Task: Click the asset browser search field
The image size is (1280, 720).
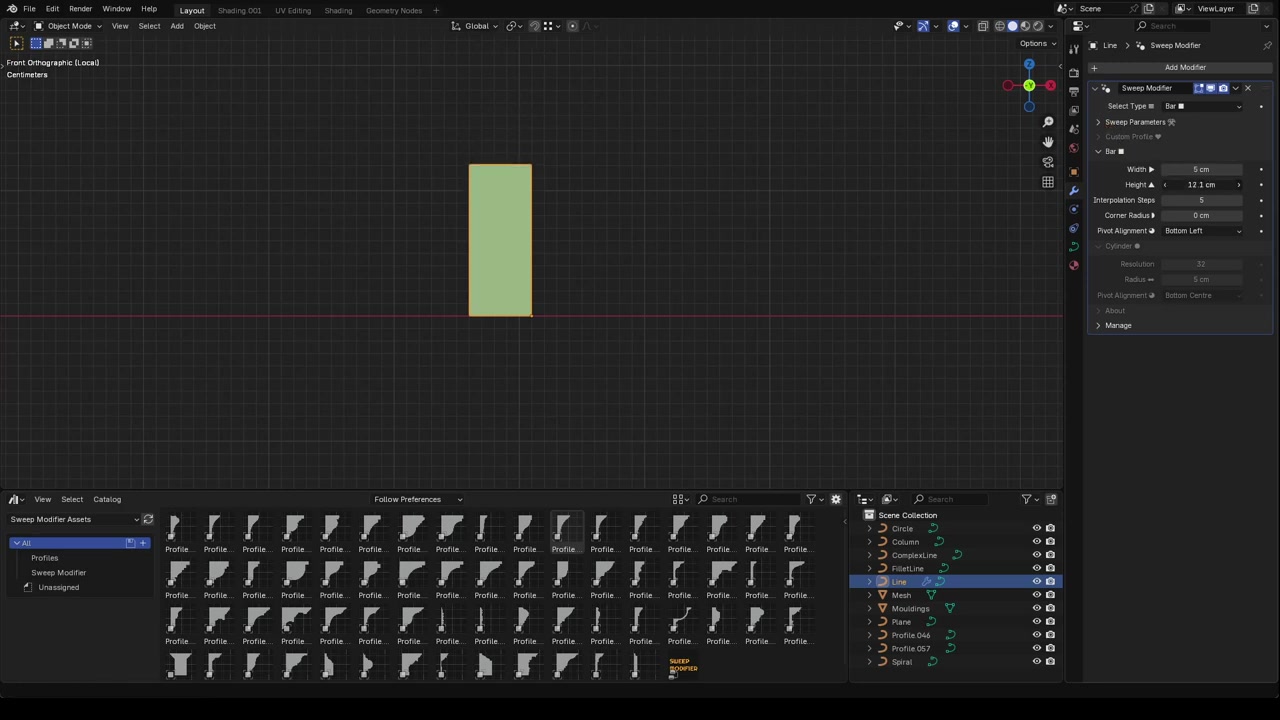Action: [x=750, y=499]
